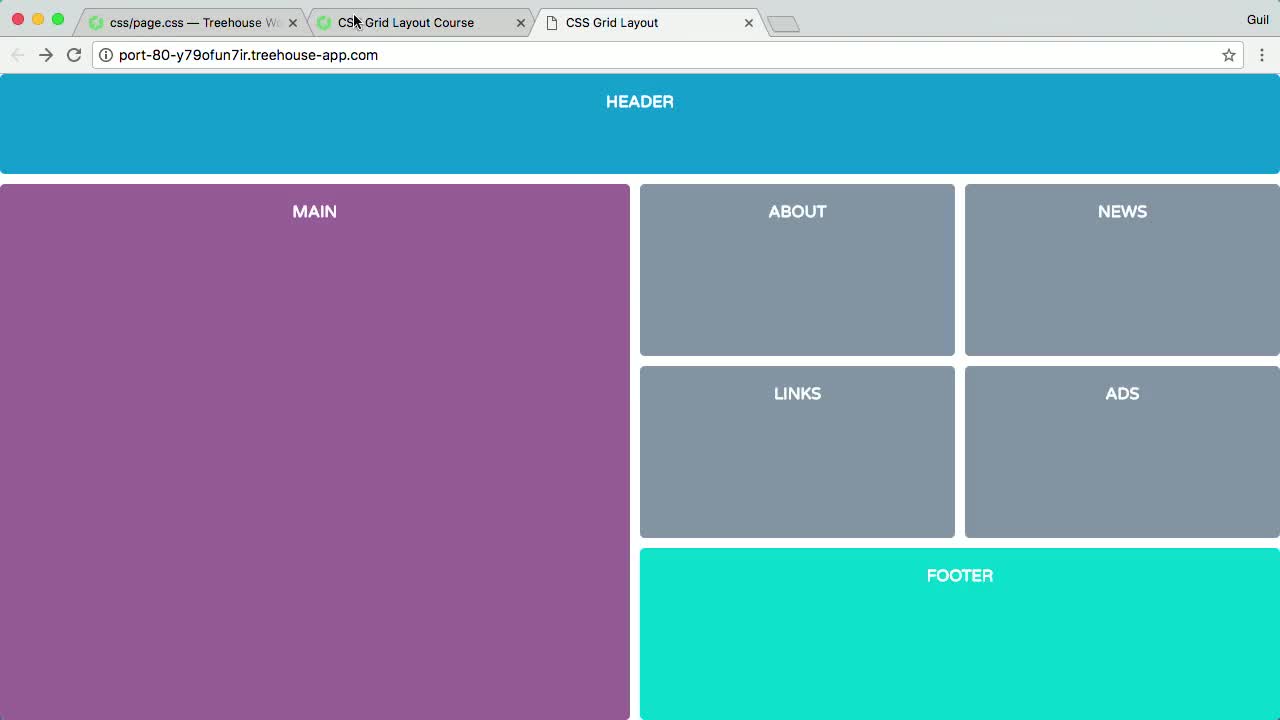Click the page document icon on CSS Grid Layout tab

(x=553, y=22)
